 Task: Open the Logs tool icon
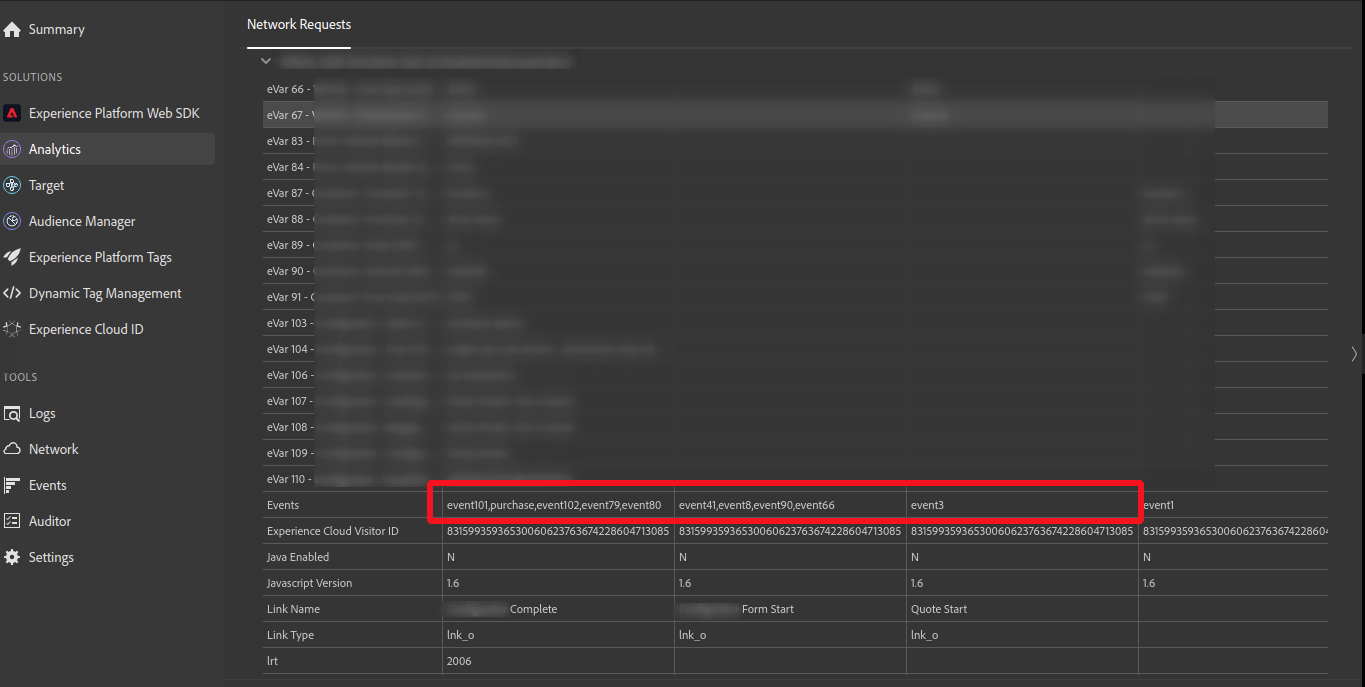coord(13,412)
